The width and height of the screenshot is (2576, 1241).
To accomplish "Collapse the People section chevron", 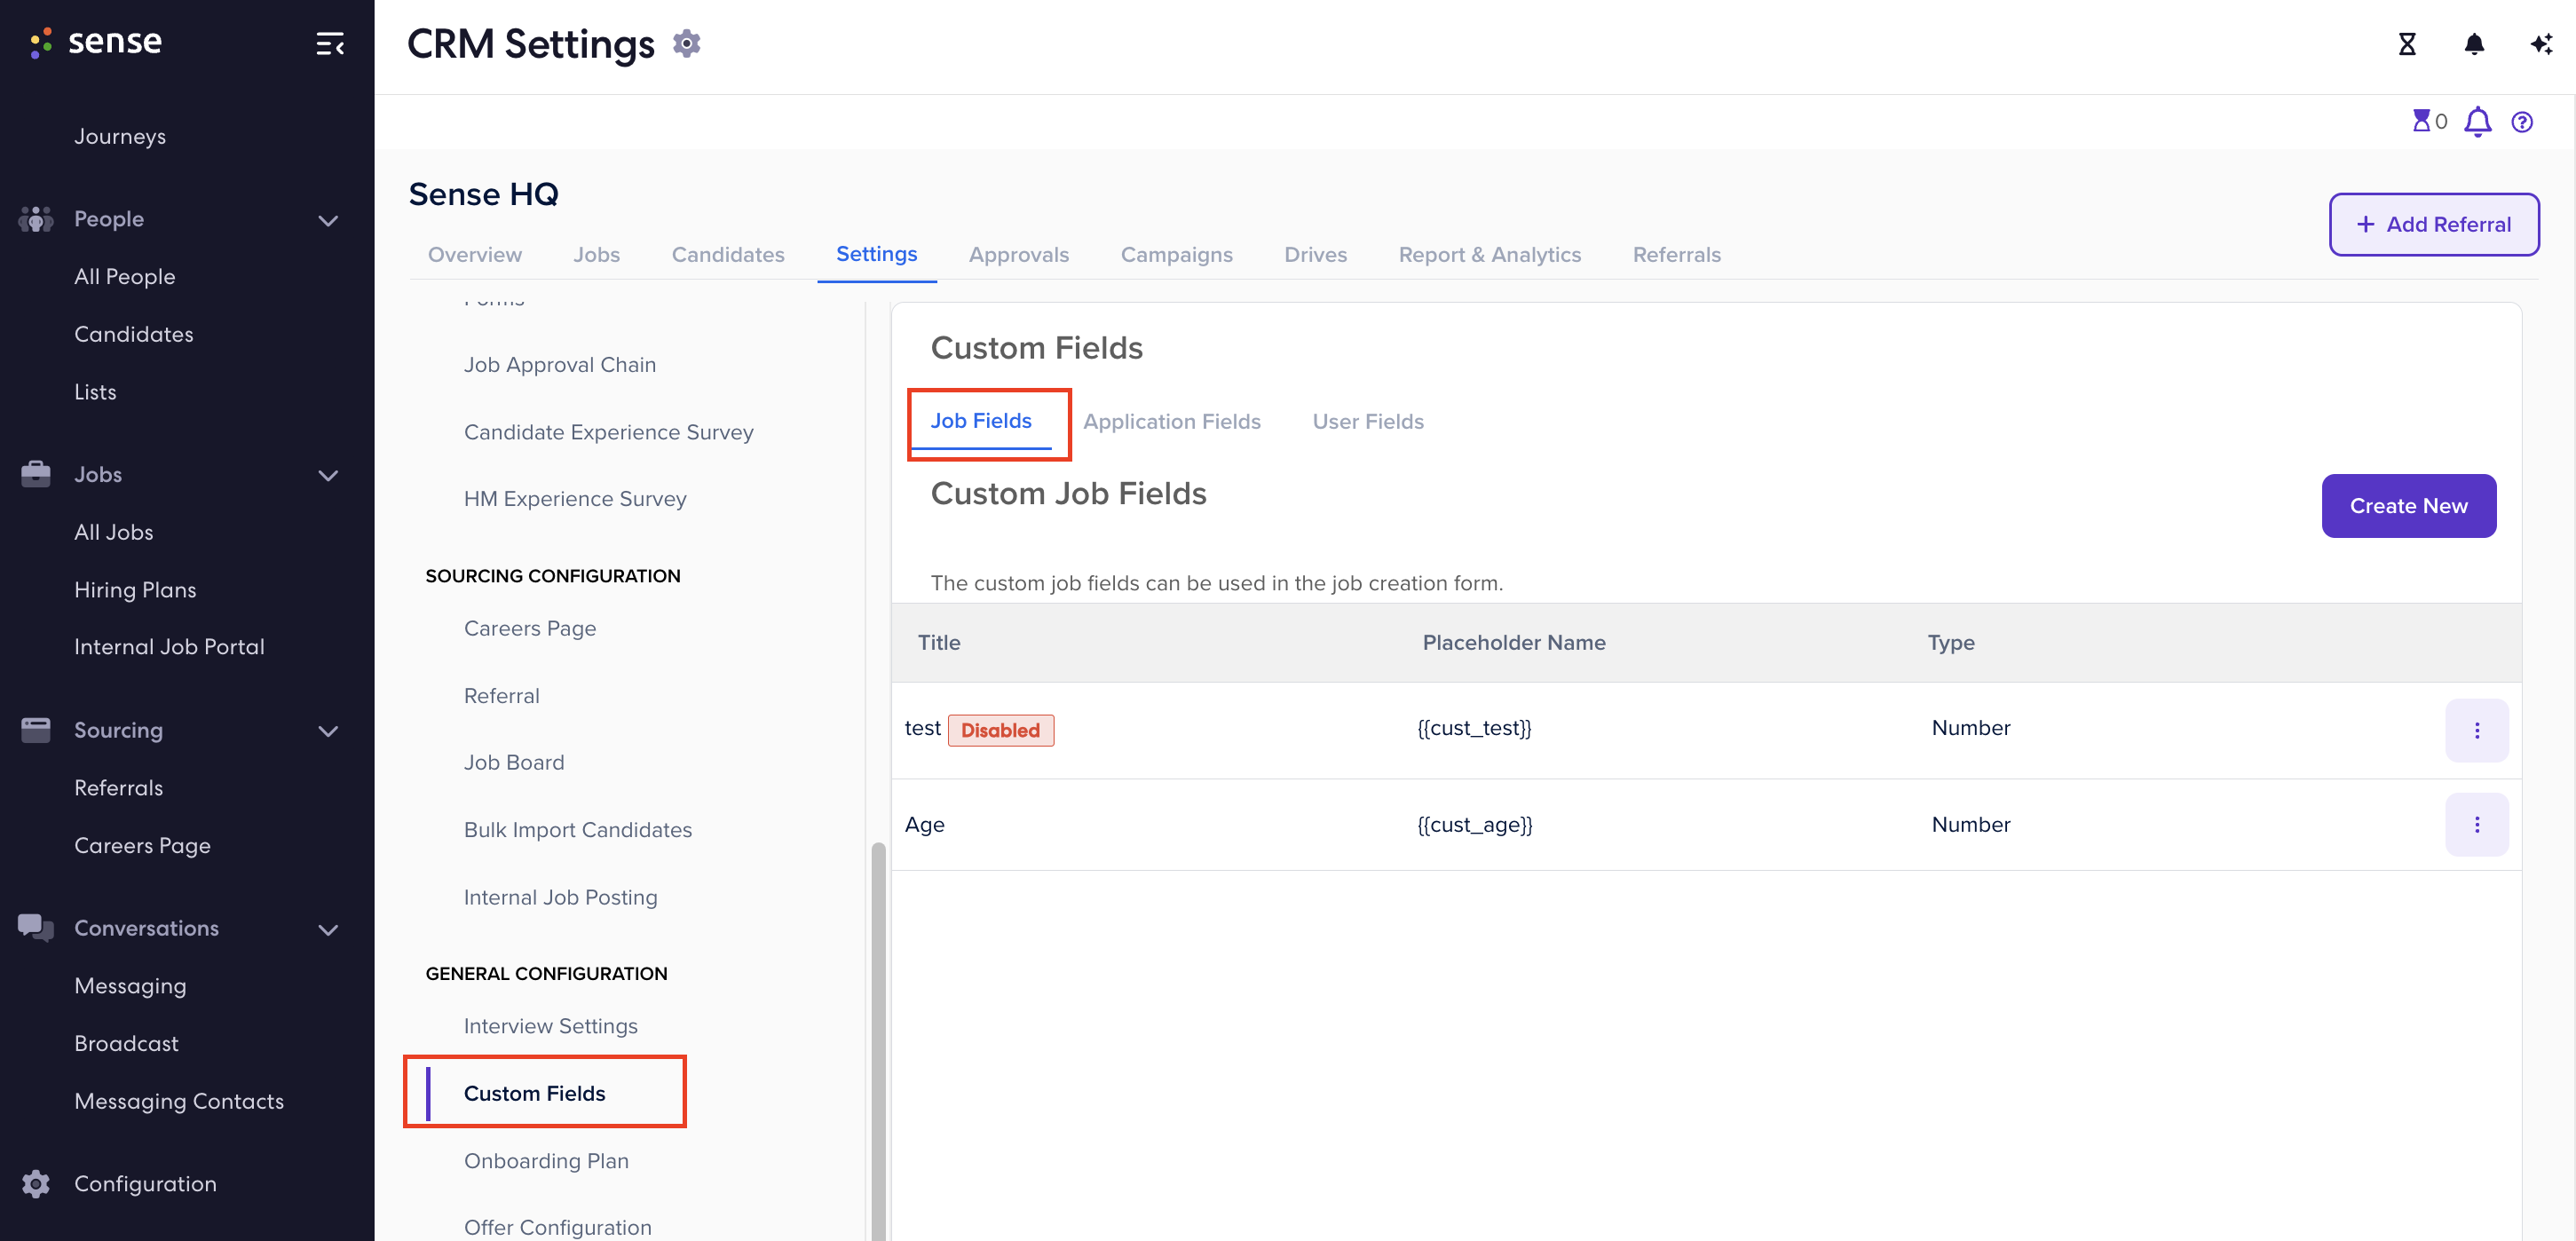I will pos(328,221).
